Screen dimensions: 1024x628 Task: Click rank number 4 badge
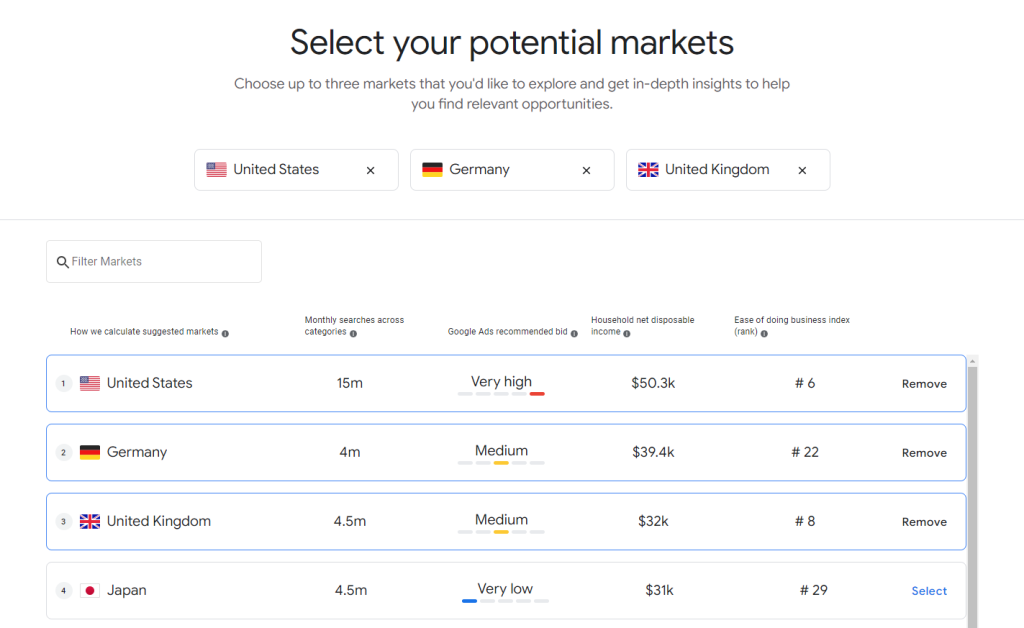[x=63, y=591]
